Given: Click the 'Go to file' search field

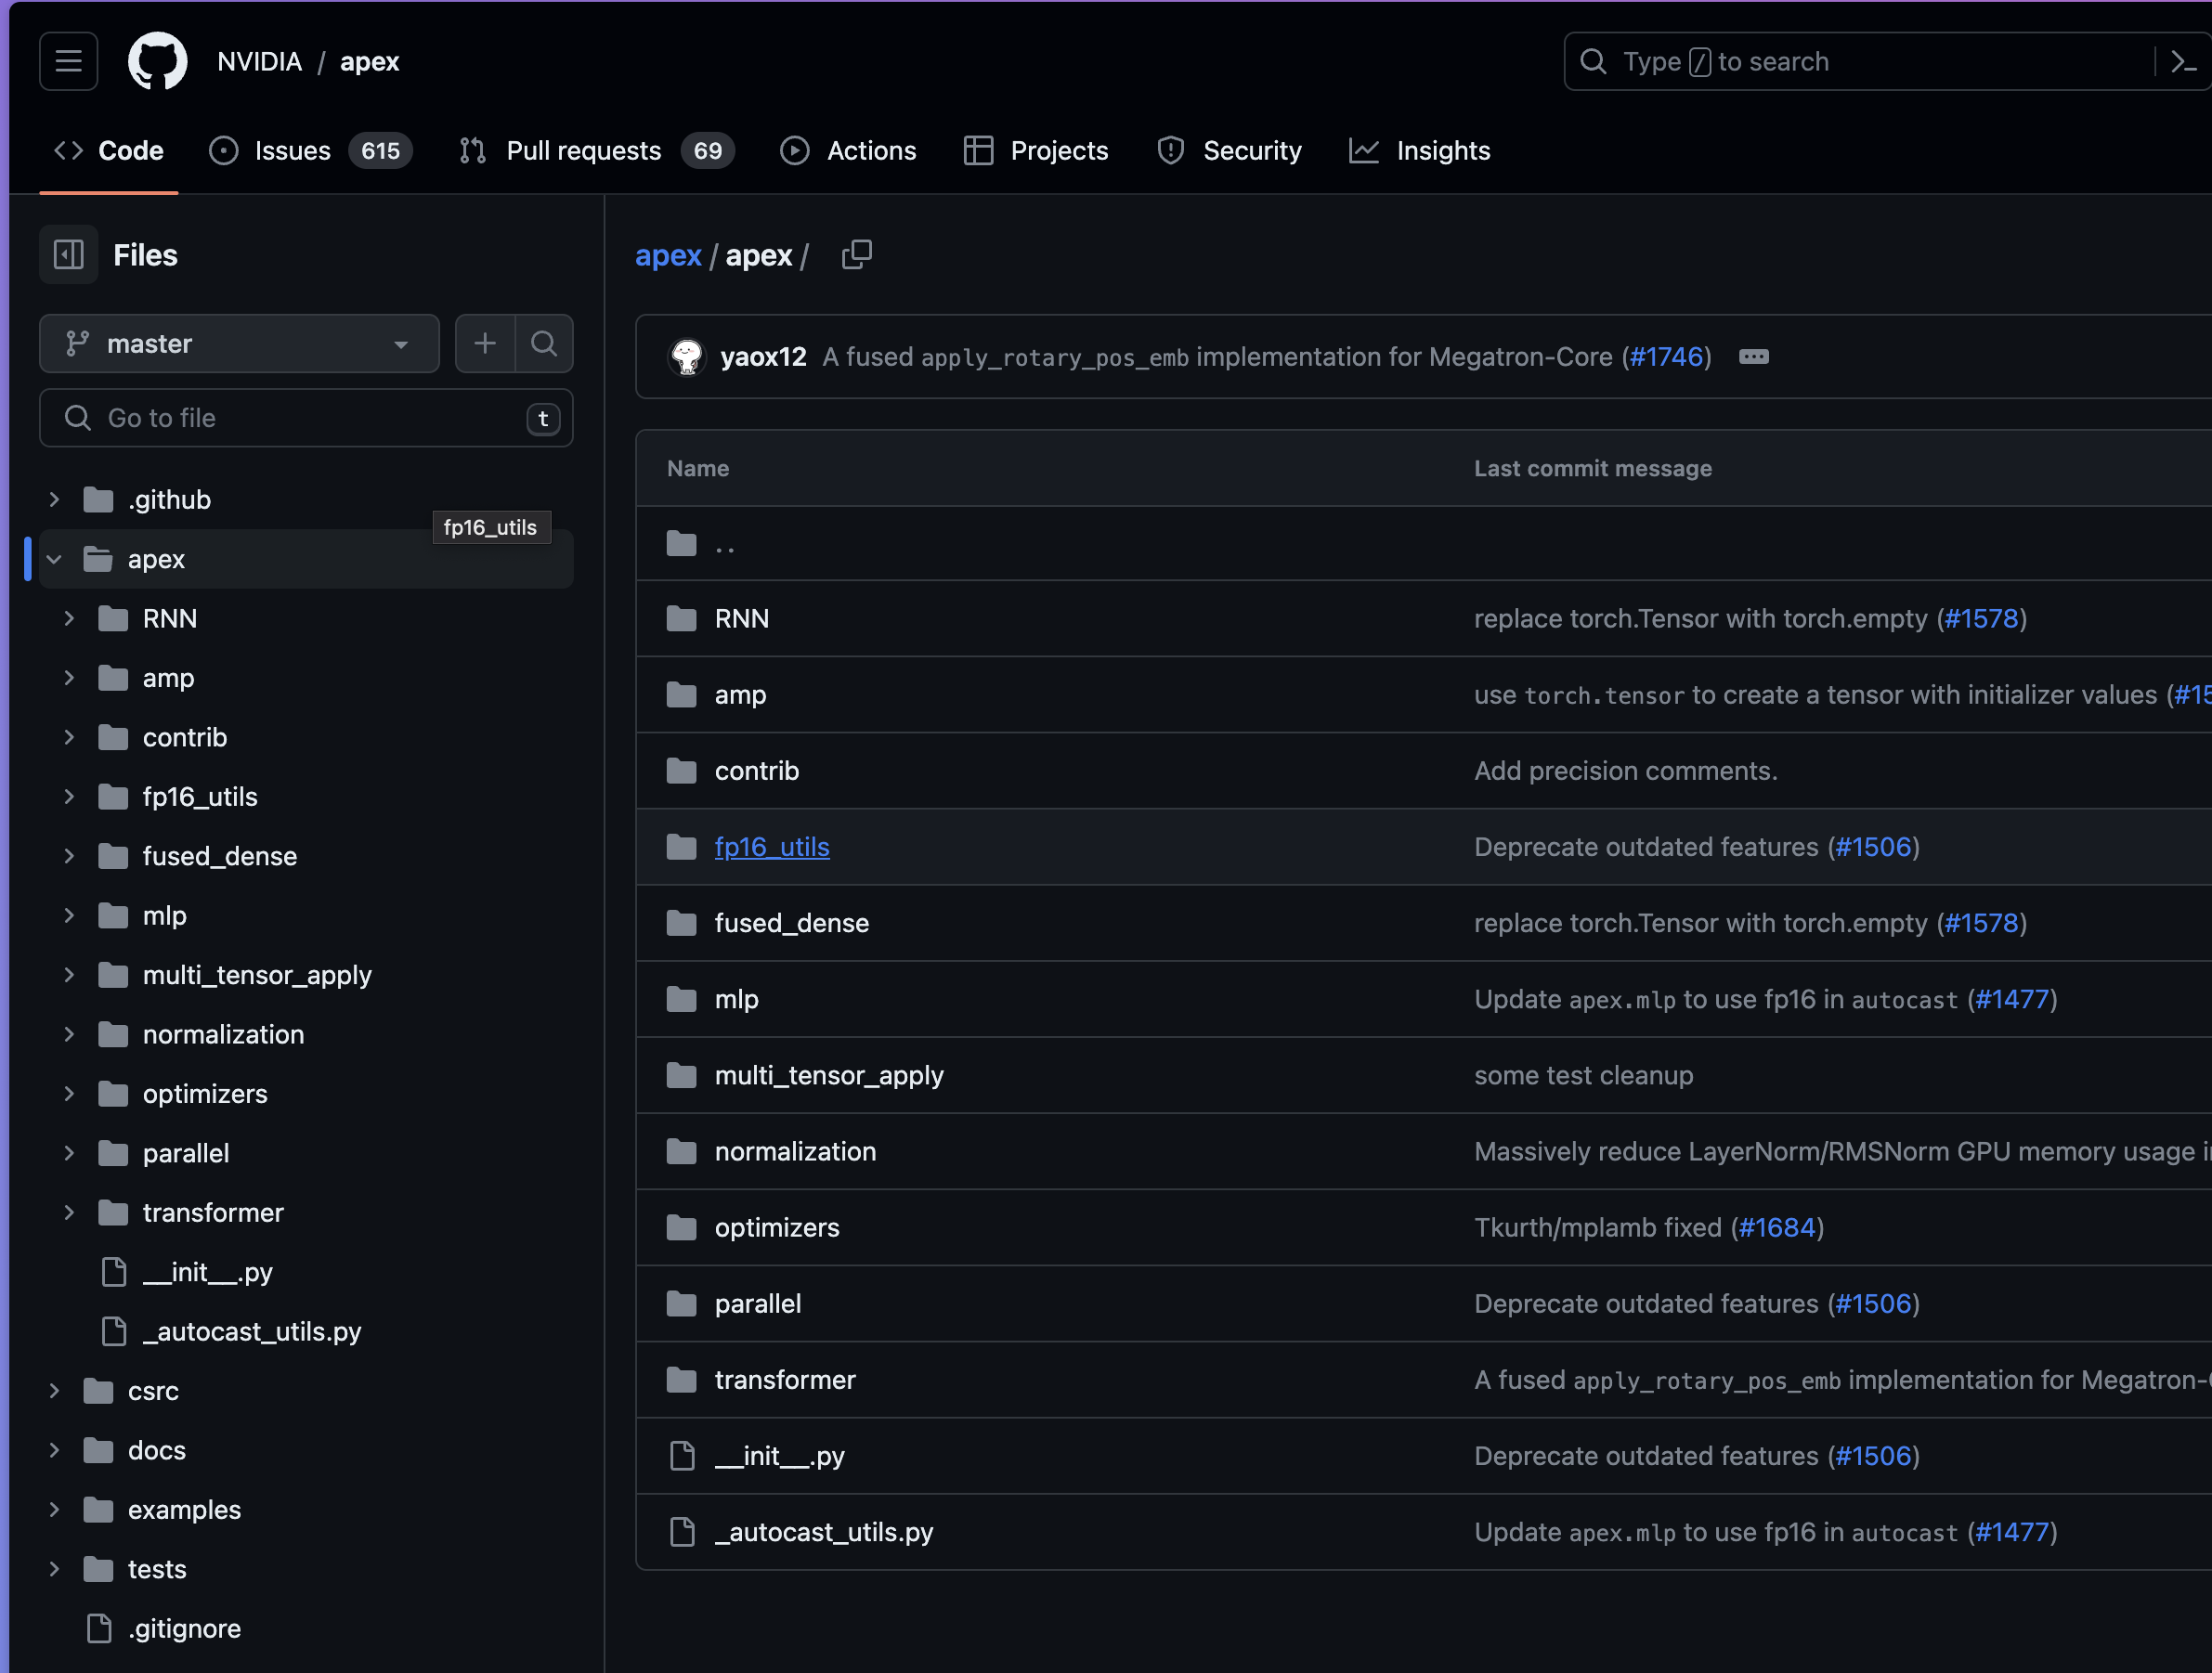Looking at the screenshot, I should click(x=306, y=418).
